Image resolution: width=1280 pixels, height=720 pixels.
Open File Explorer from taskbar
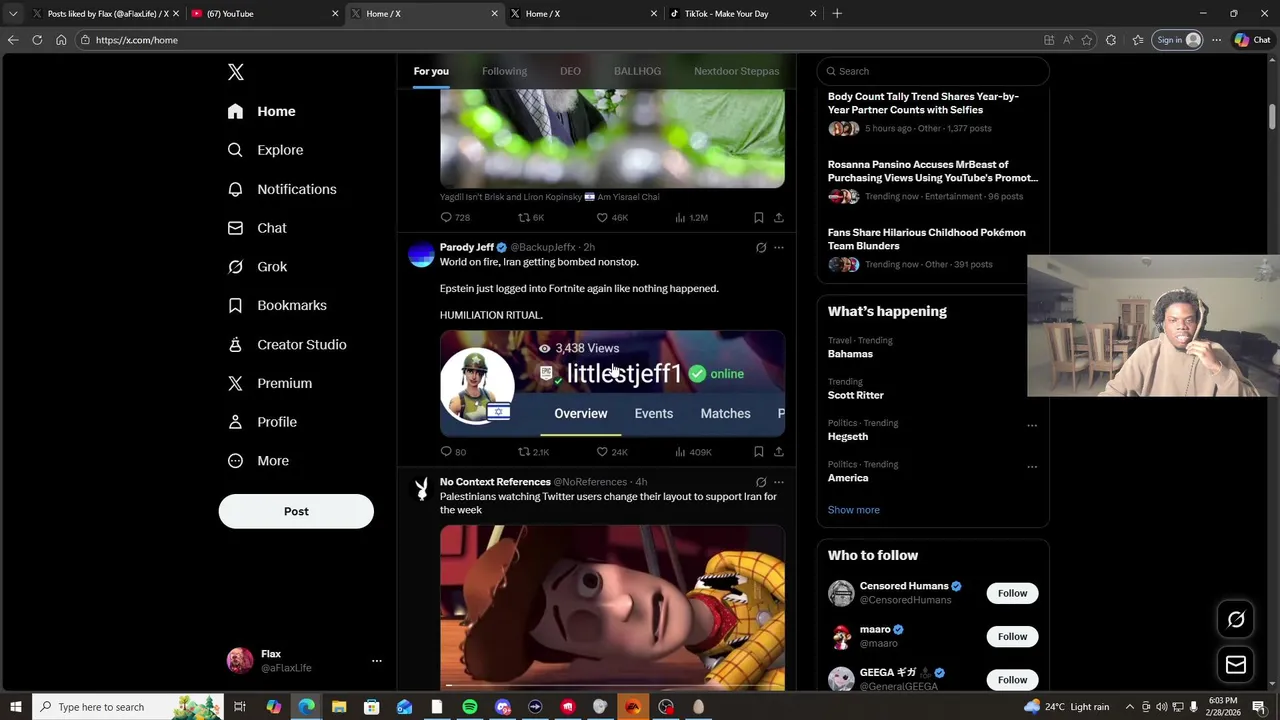coord(339,707)
